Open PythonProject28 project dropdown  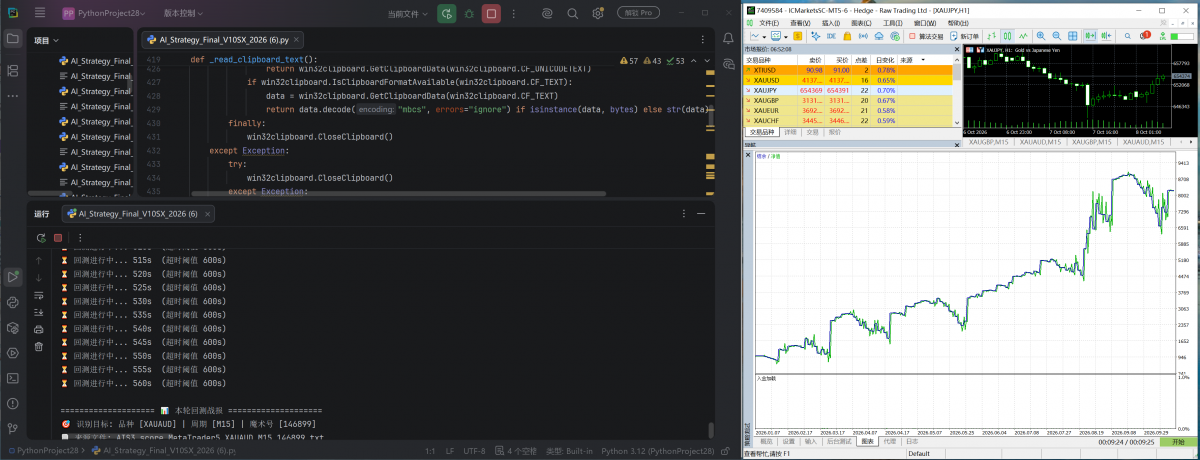(x=105, y=14)
